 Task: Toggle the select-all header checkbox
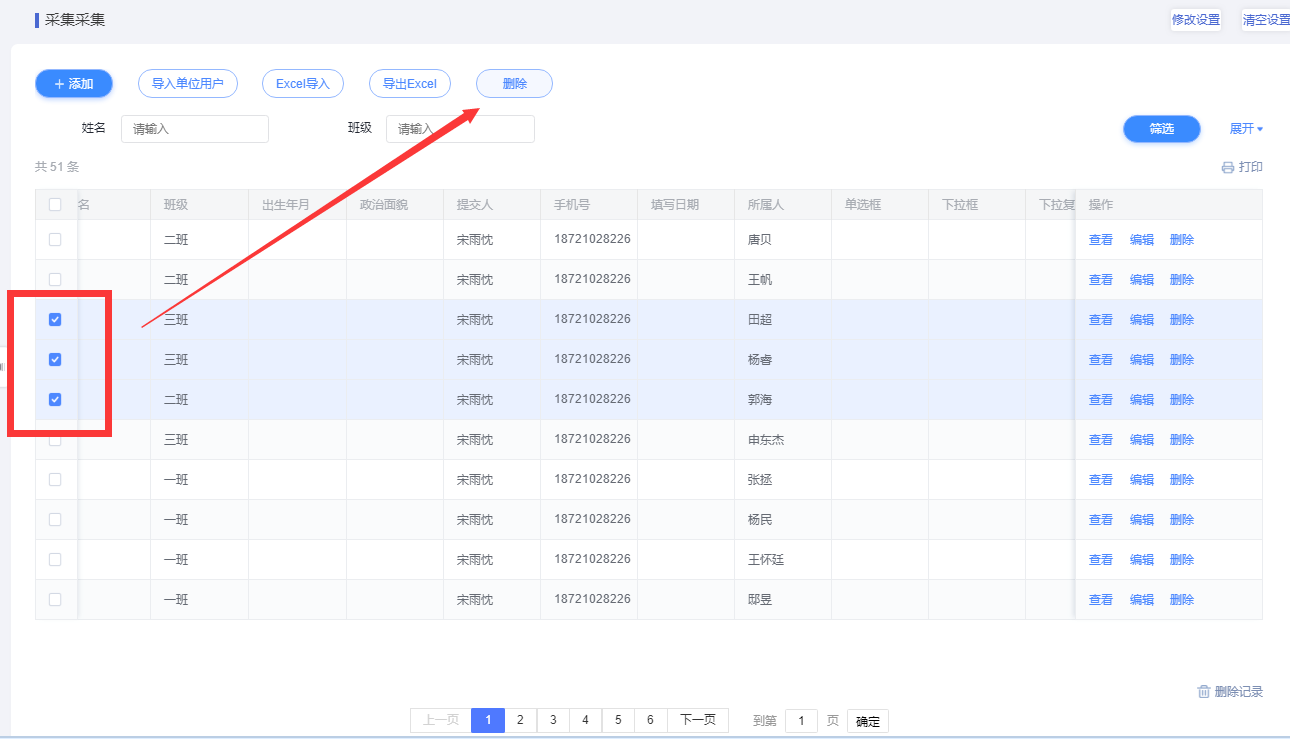(55, 205)
